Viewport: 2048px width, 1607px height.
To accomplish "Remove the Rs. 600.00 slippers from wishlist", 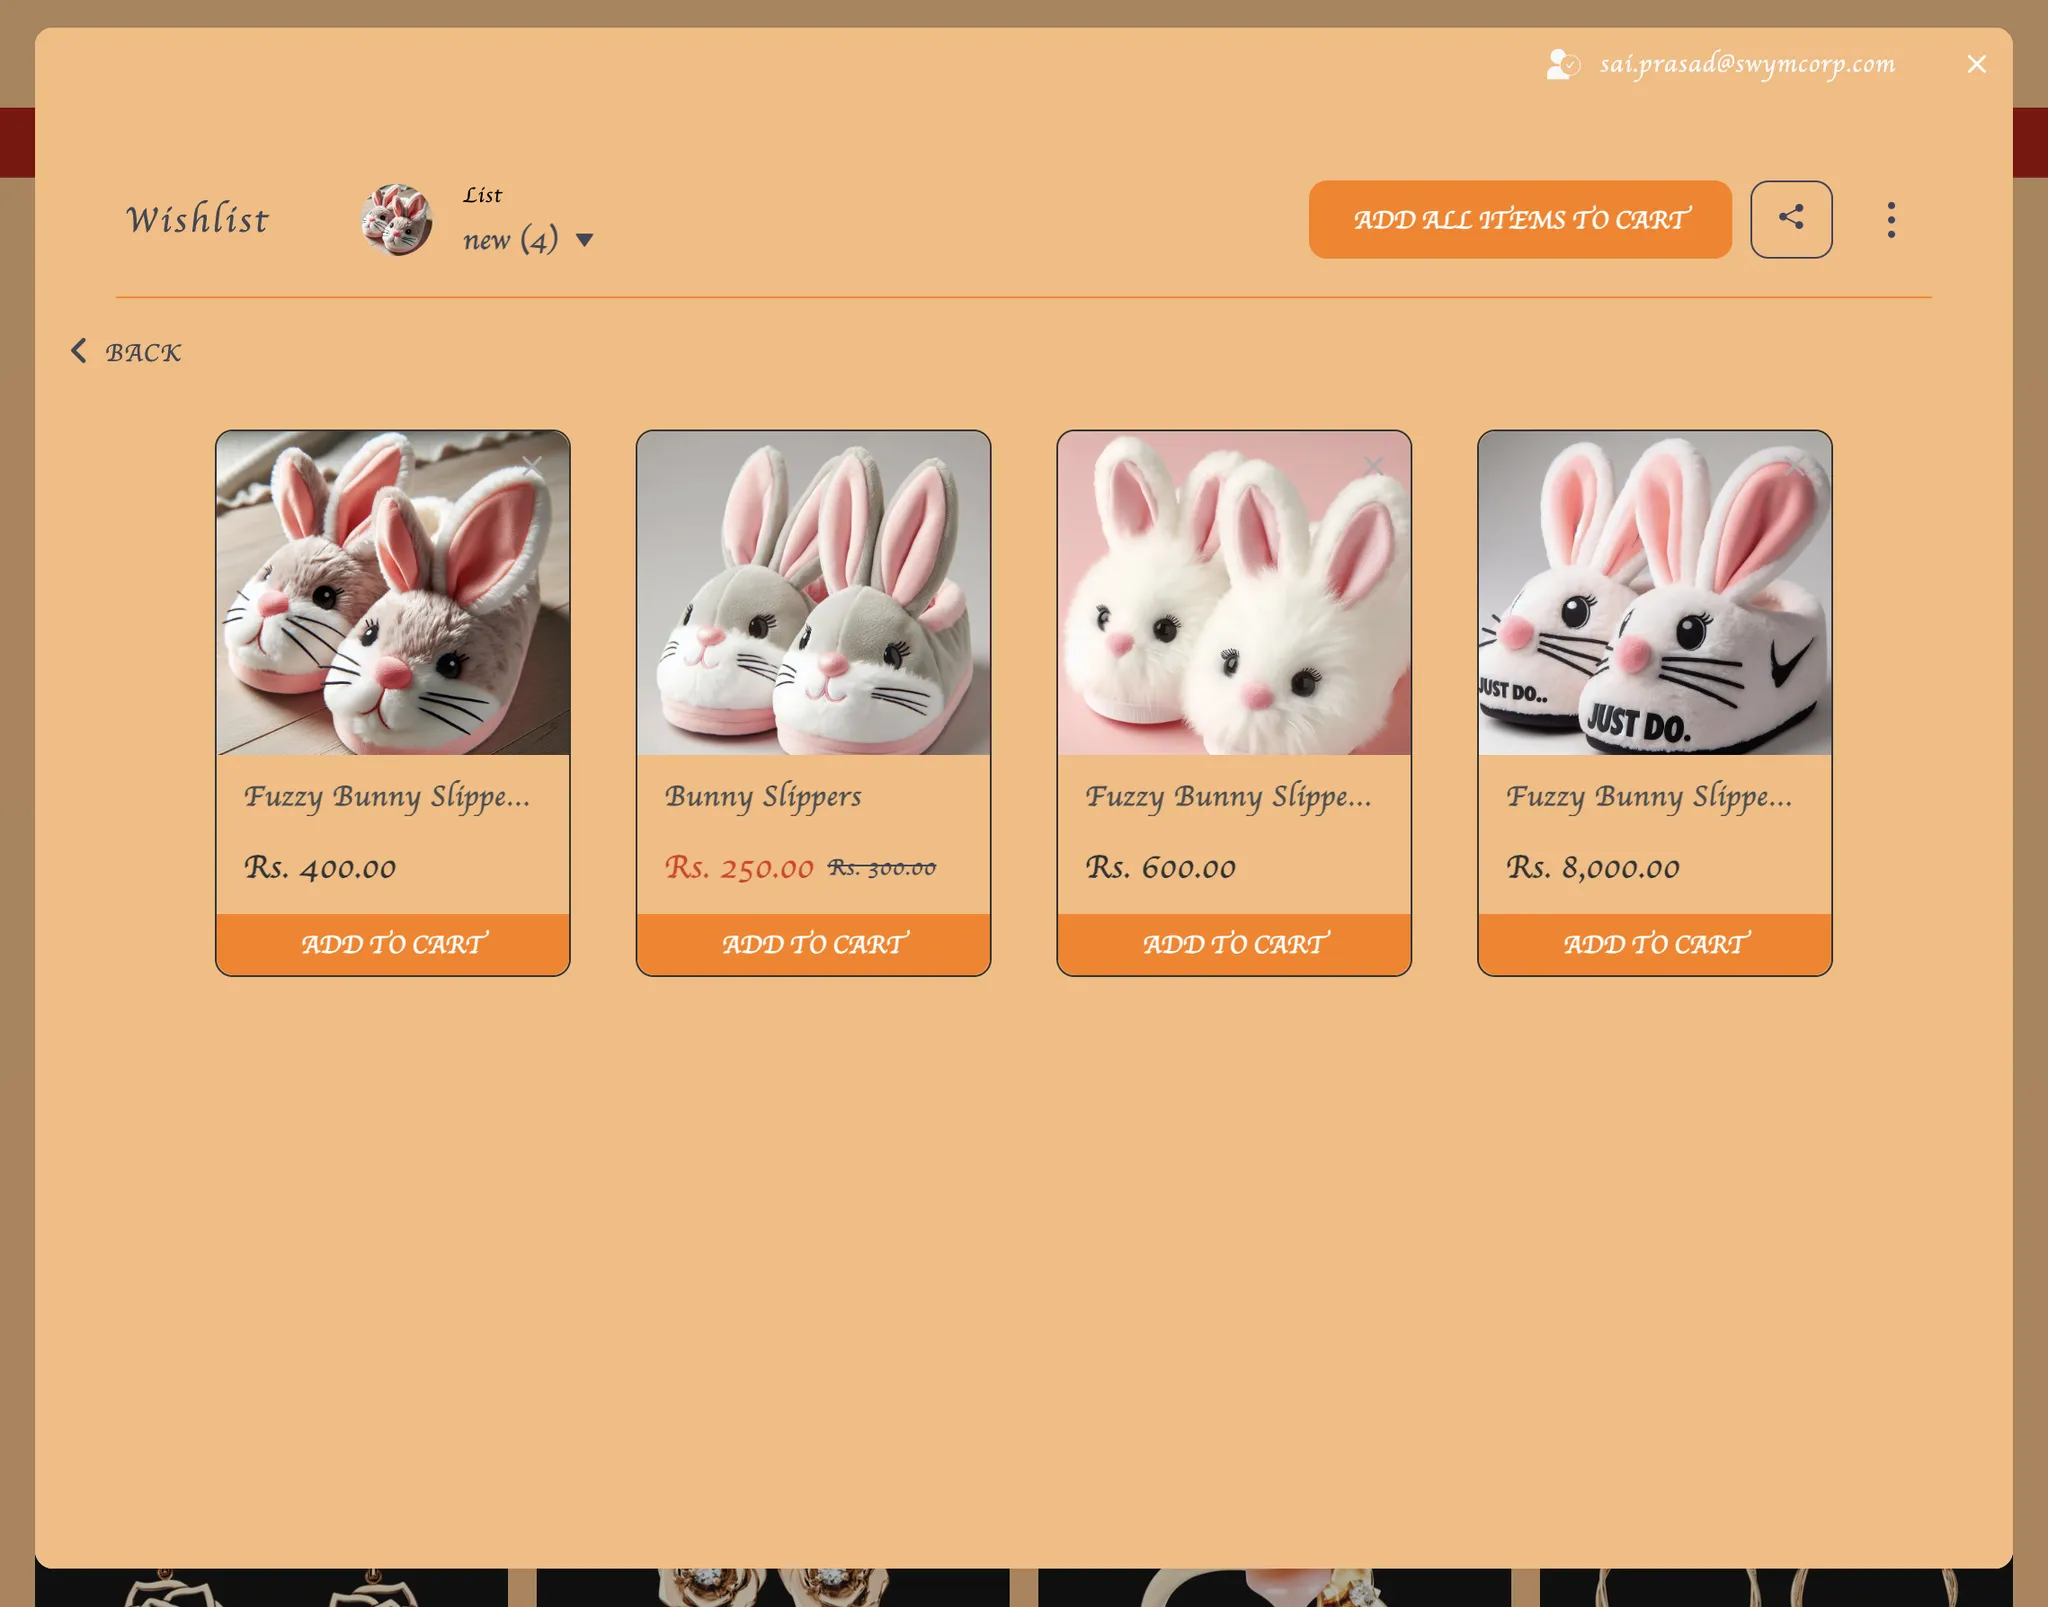I will click(x=1373, y=466).
